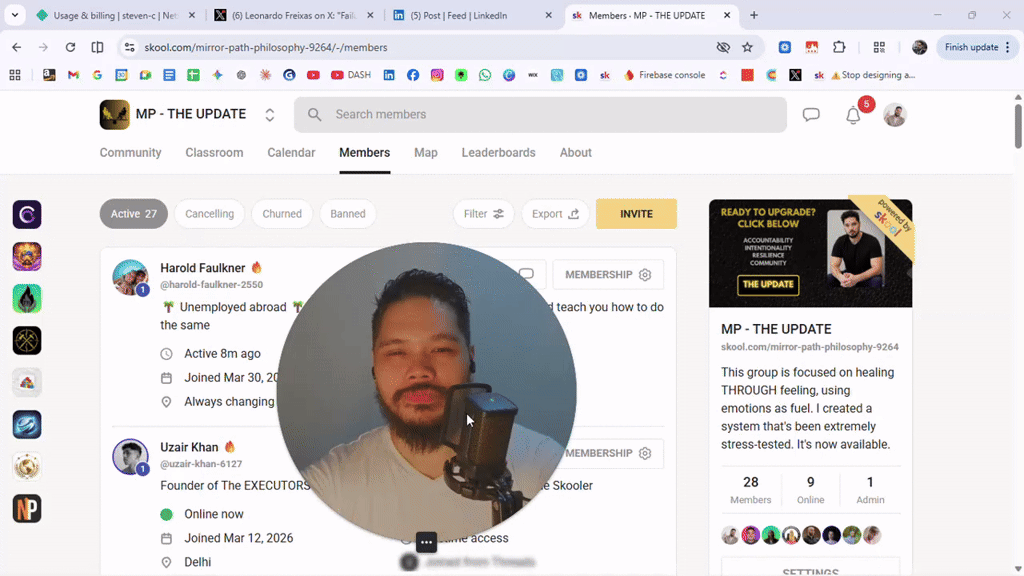Open Harold Faulkner's profile name
This screenshot has height=576, width=1024.
202,268
